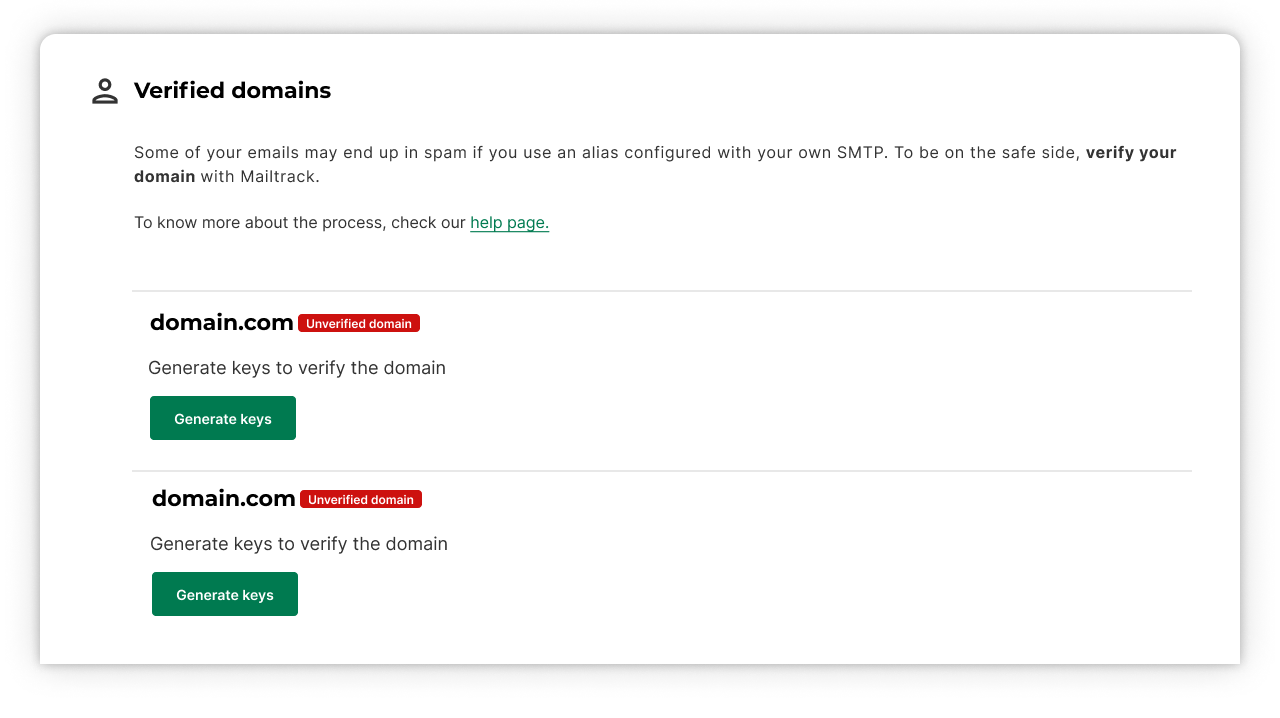Image resolution: width=1280 pixels, height=718 pixels.
Task: Click the "To know more about the process" sentence
Action: click(x=300, y=222)
